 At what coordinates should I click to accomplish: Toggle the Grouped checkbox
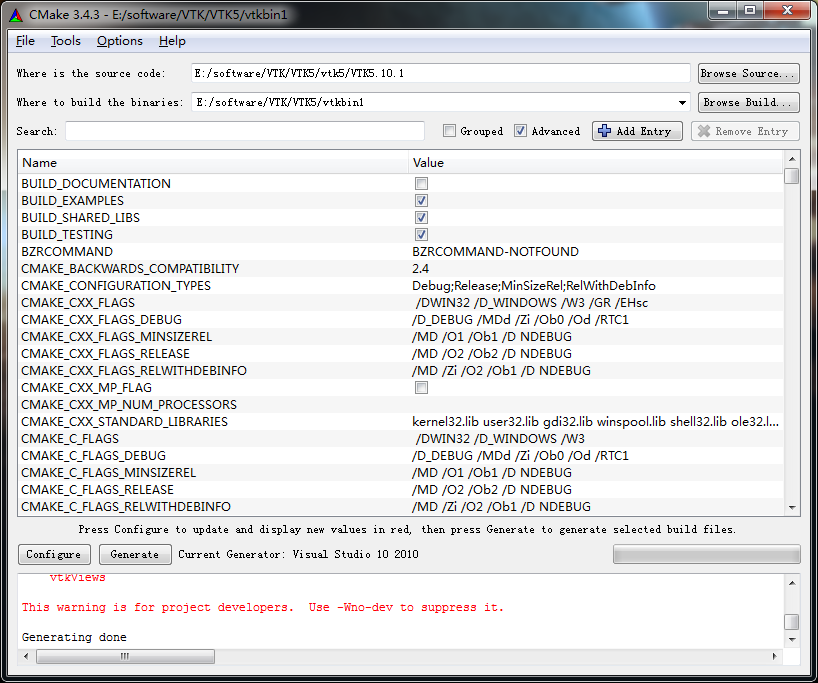pos(449,130)
